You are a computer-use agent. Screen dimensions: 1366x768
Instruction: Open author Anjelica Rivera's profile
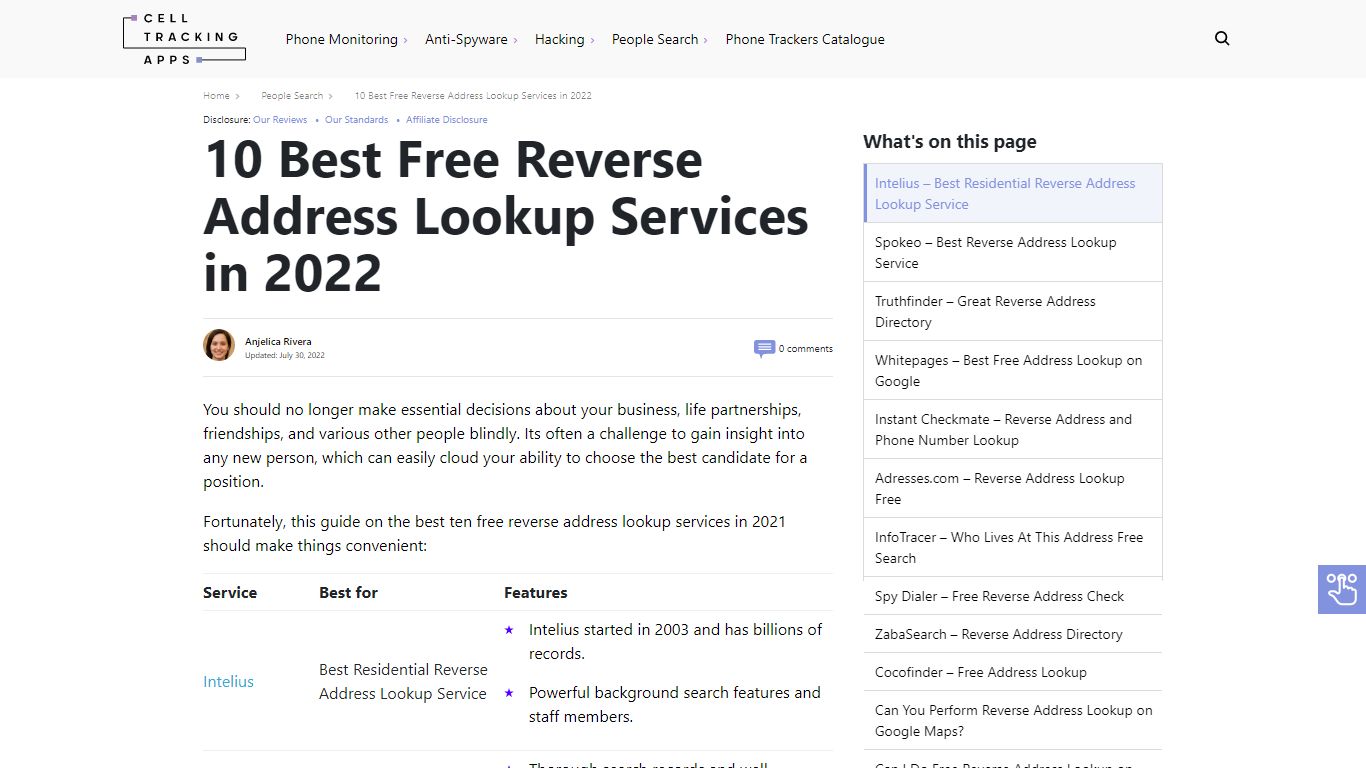click(278, 341)
